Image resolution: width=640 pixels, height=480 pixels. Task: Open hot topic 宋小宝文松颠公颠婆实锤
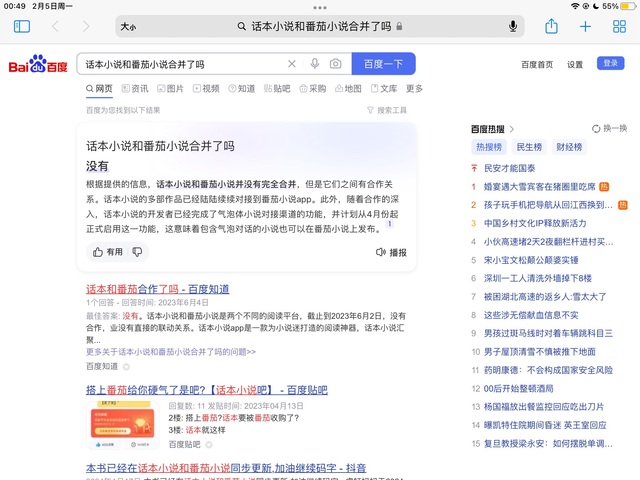pyautogui.click(x=531, y=260)
